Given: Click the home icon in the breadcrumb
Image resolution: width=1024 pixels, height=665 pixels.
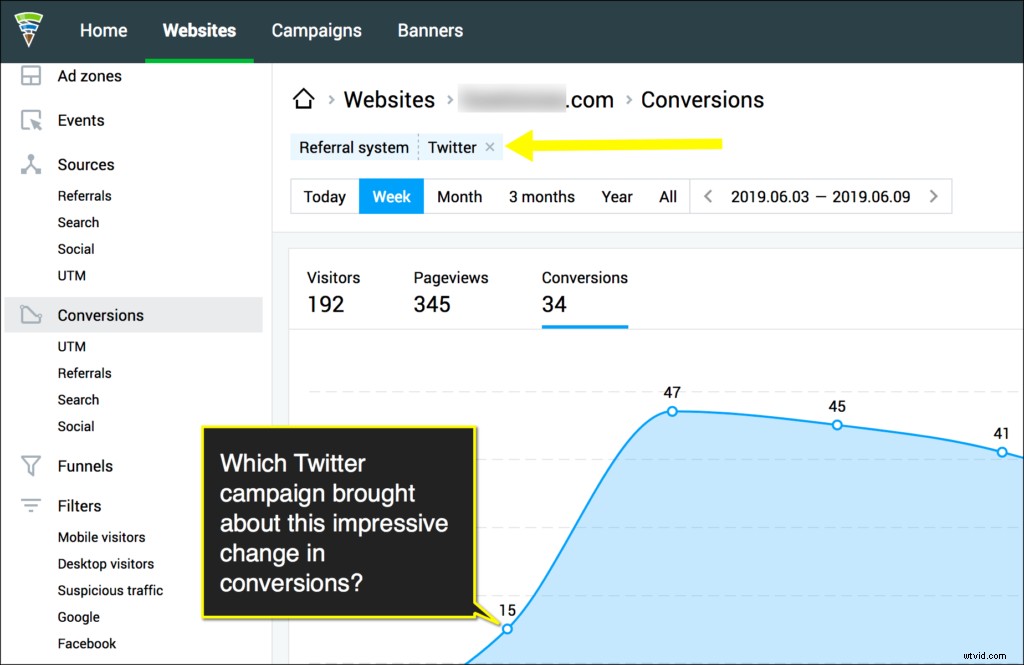Looking at the screenshot, I should click(x=306, y=98).
